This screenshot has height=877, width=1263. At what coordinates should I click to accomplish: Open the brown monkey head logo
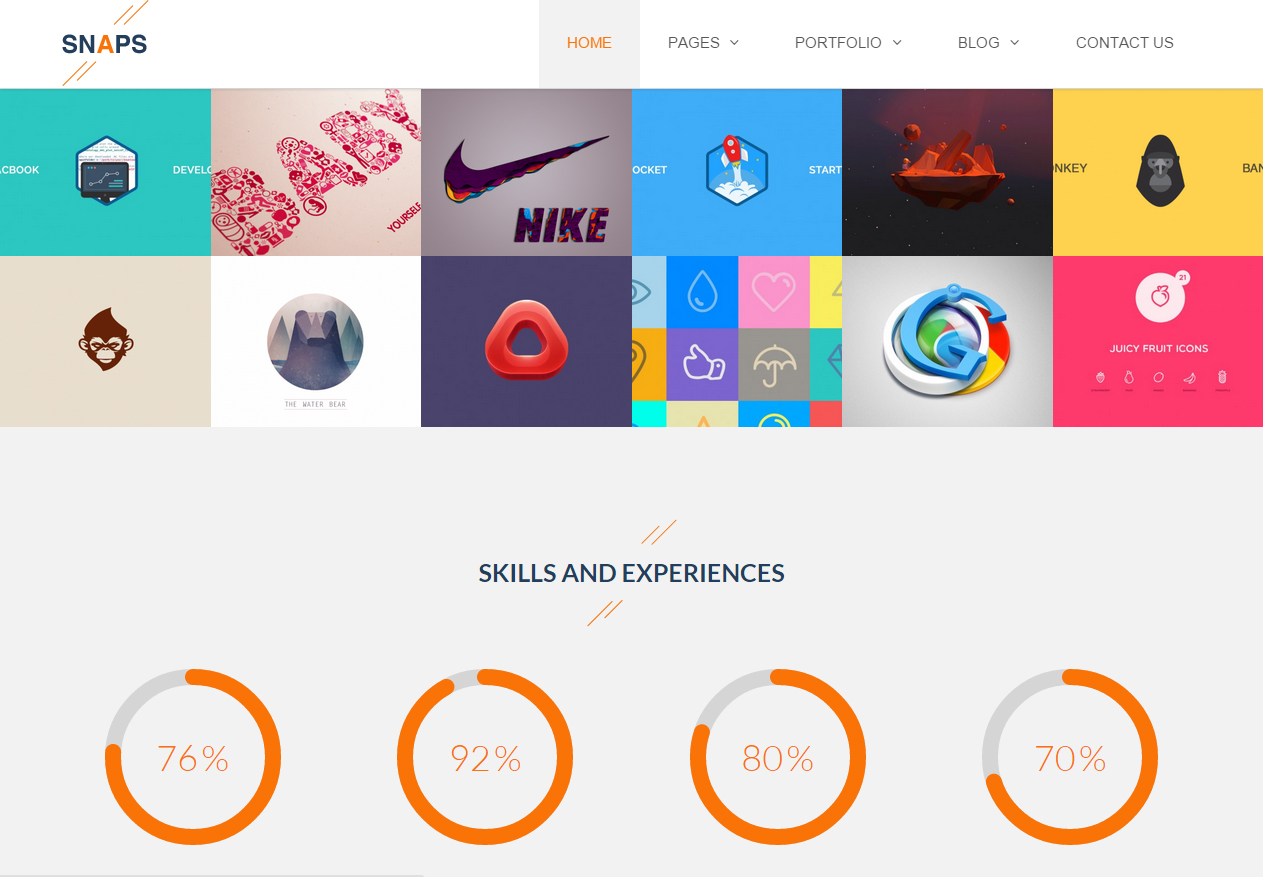(x=106, y=340)
